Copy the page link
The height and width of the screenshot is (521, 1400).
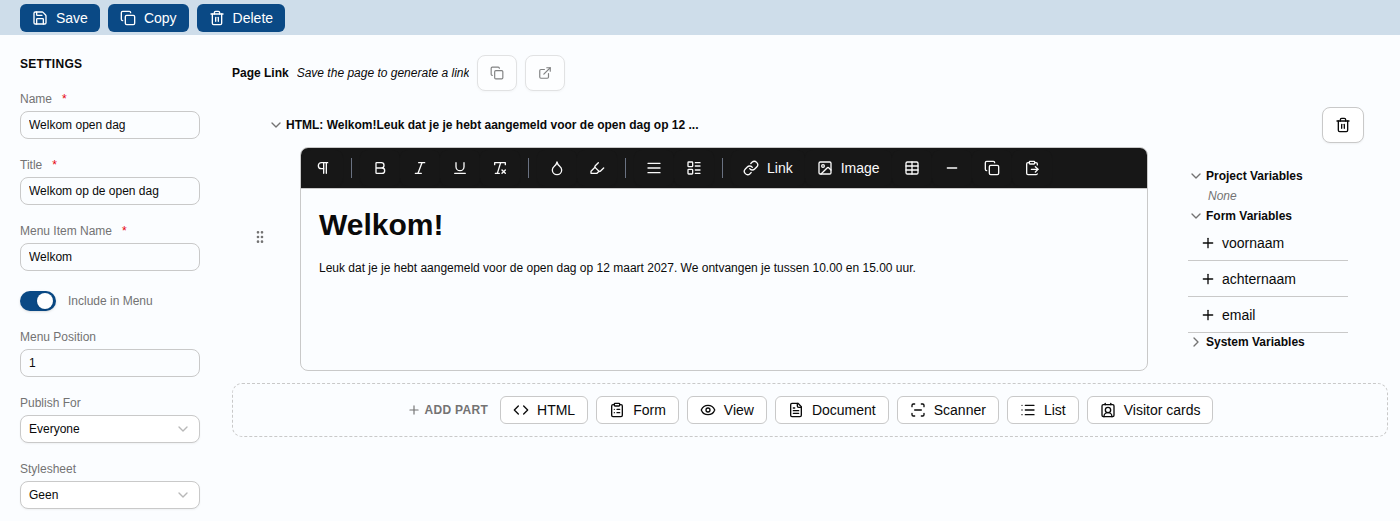(497, 73)
